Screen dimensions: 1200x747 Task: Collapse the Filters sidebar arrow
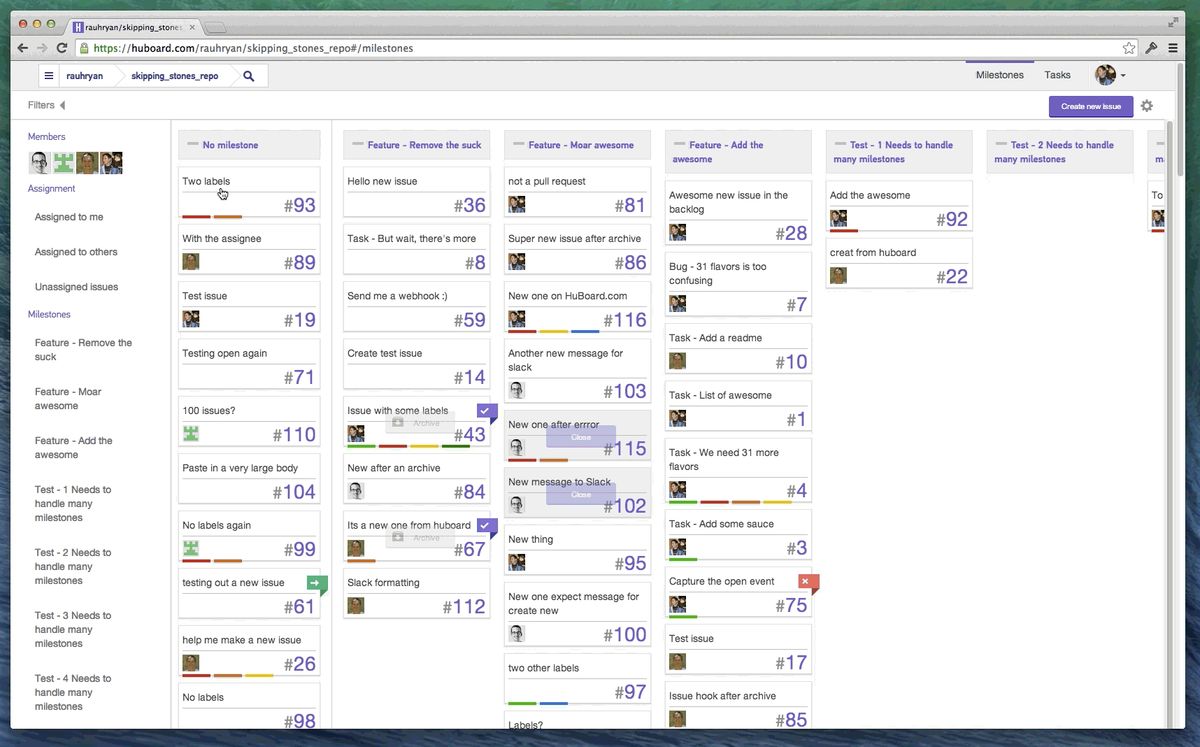tap(62, 105)
